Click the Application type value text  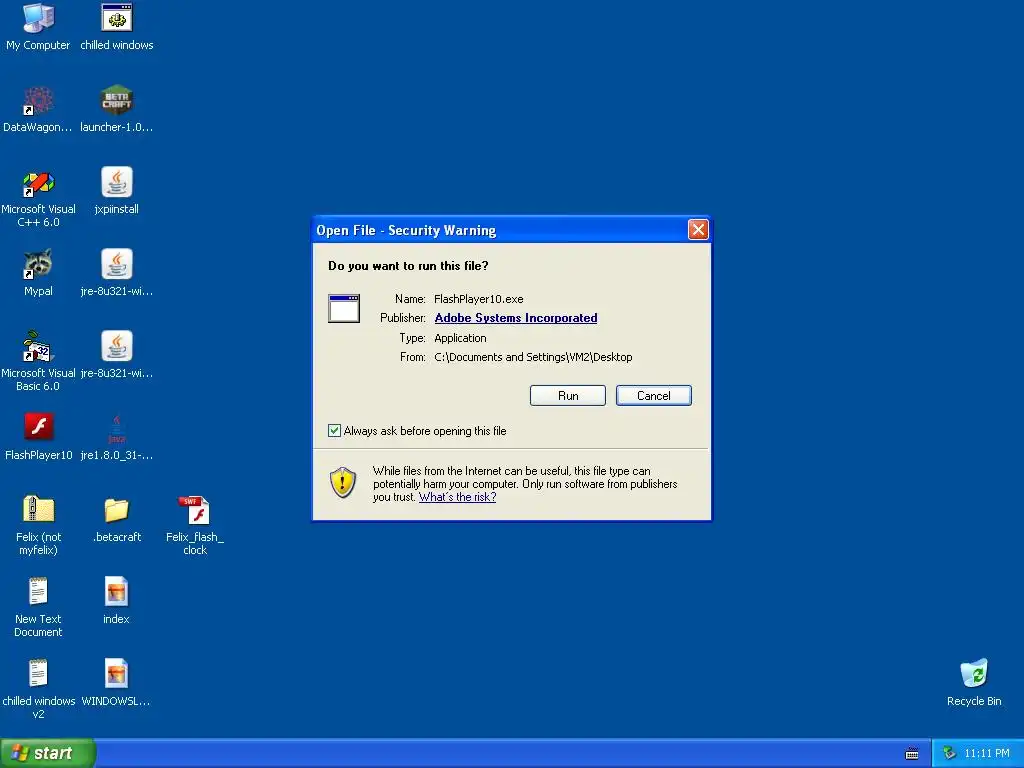click(460, 338)
